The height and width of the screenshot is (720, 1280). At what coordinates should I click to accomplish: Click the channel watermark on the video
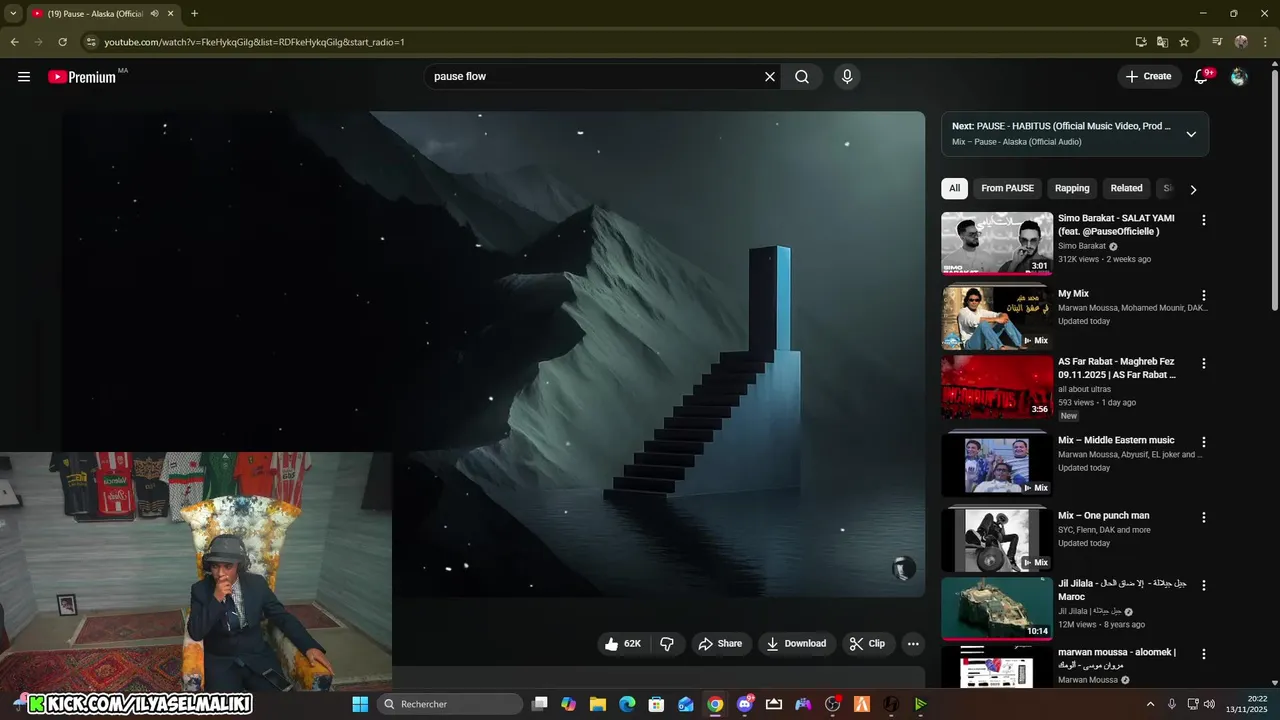click(903, 569)
